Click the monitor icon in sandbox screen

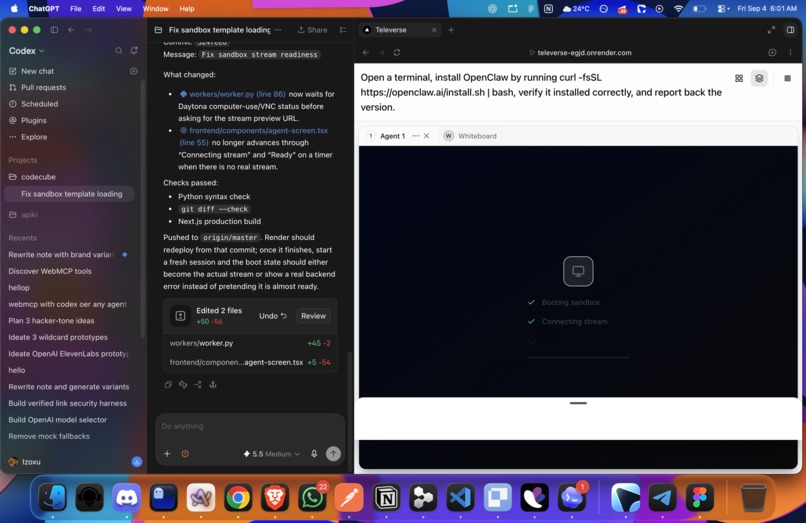click(x=578, y=271)
